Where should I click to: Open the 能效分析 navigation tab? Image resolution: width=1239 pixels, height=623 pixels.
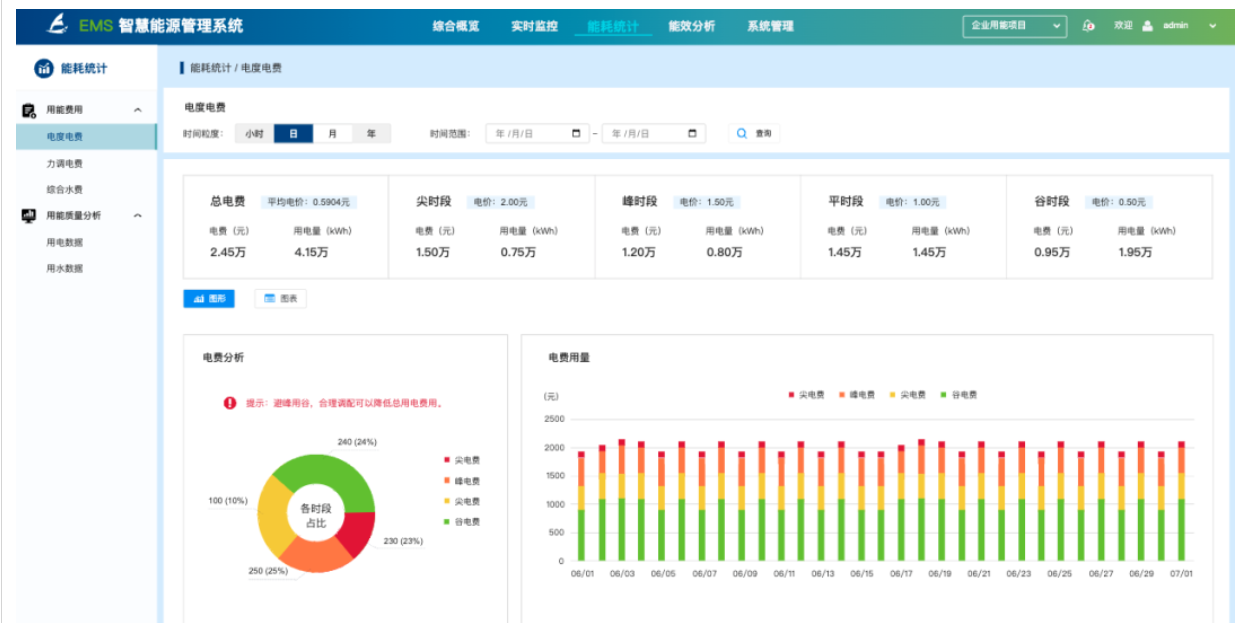[691, 26]
